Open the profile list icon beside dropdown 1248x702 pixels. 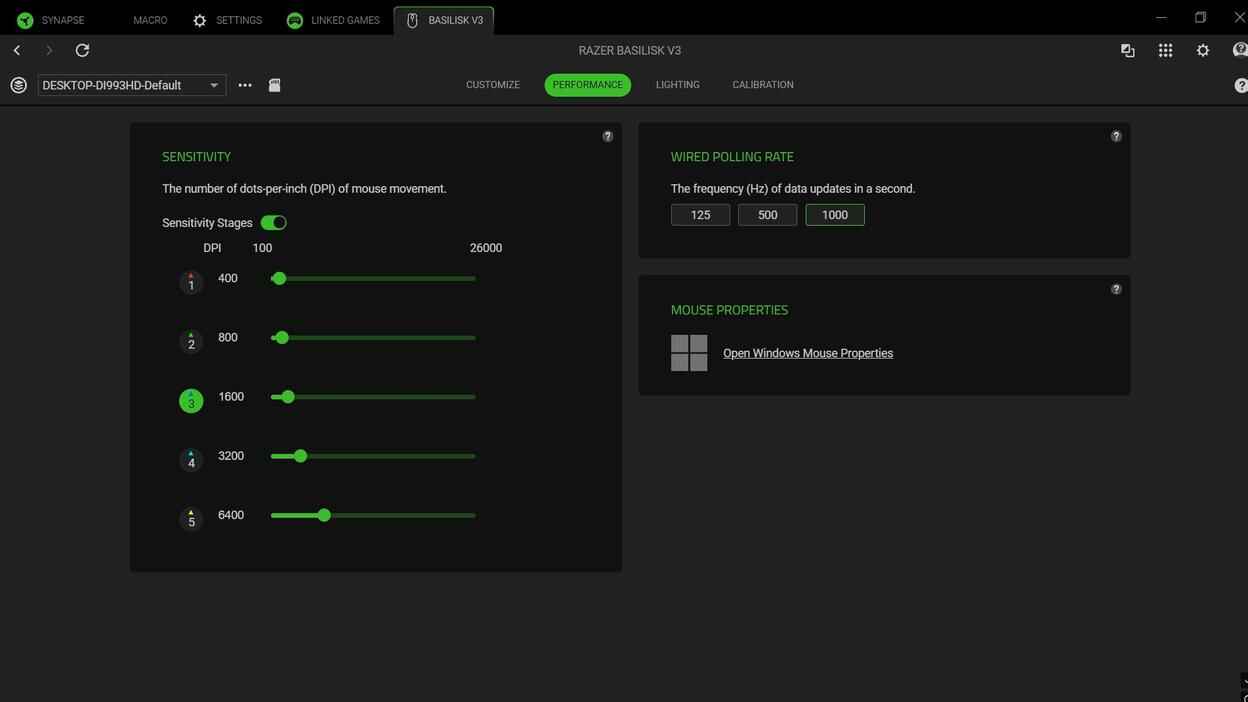click(18, 85)
